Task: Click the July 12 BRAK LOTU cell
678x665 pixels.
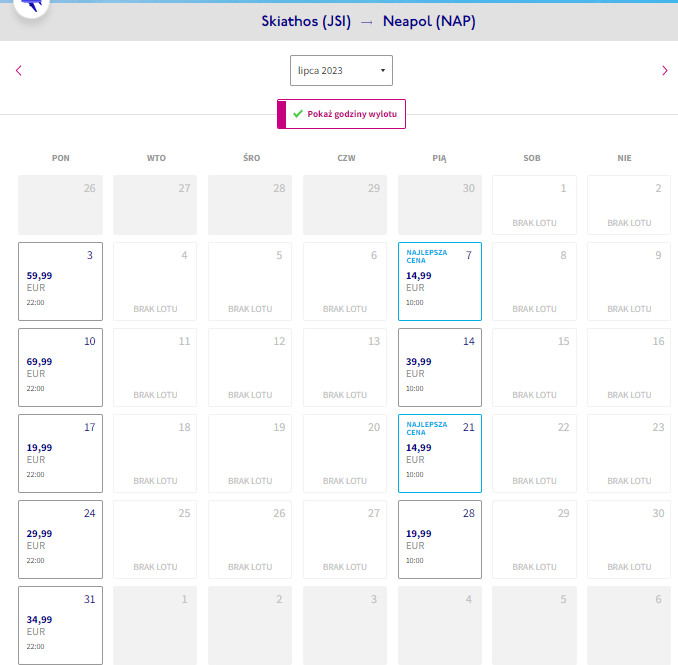Action: pos(250,368)
